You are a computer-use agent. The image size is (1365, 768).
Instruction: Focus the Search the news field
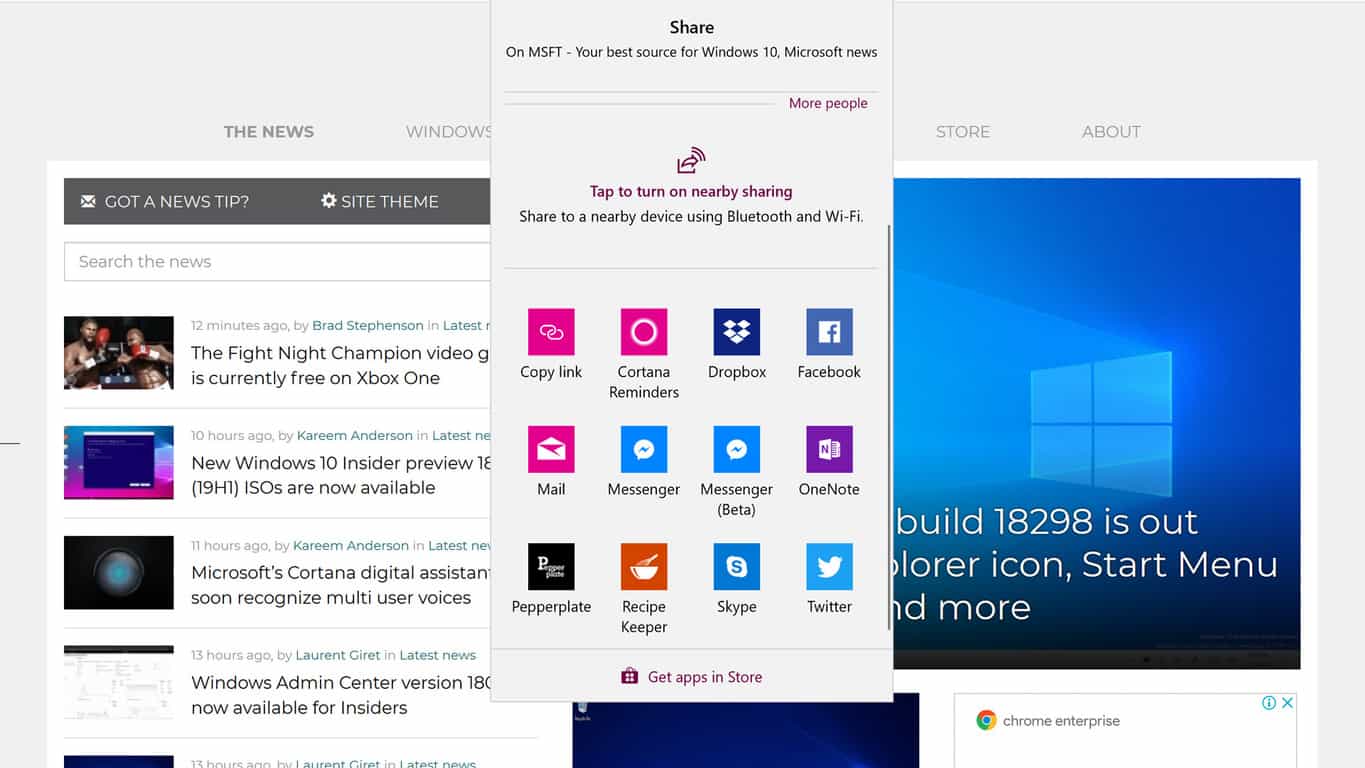[277, 262]
